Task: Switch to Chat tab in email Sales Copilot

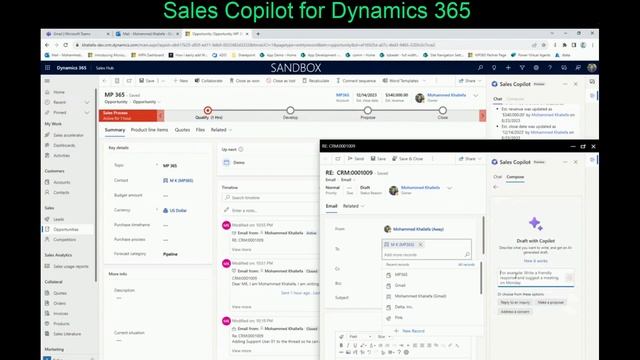Action: [497, 177]
